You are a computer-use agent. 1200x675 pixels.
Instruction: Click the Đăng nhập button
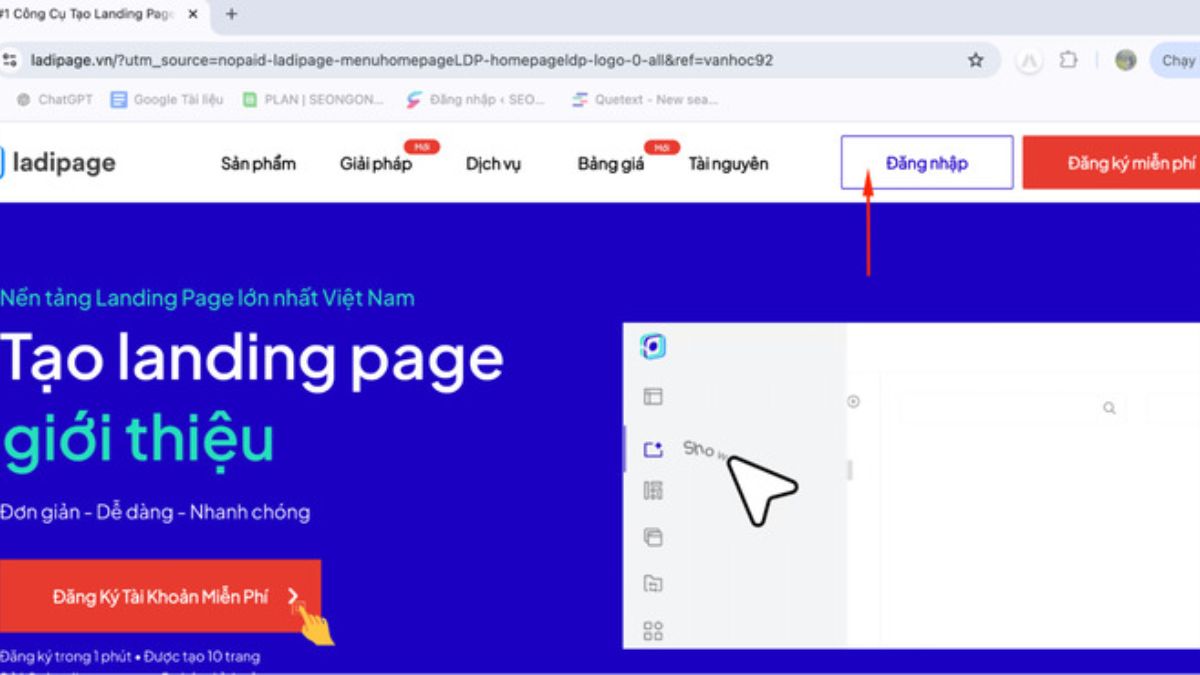tap(926, 162)
